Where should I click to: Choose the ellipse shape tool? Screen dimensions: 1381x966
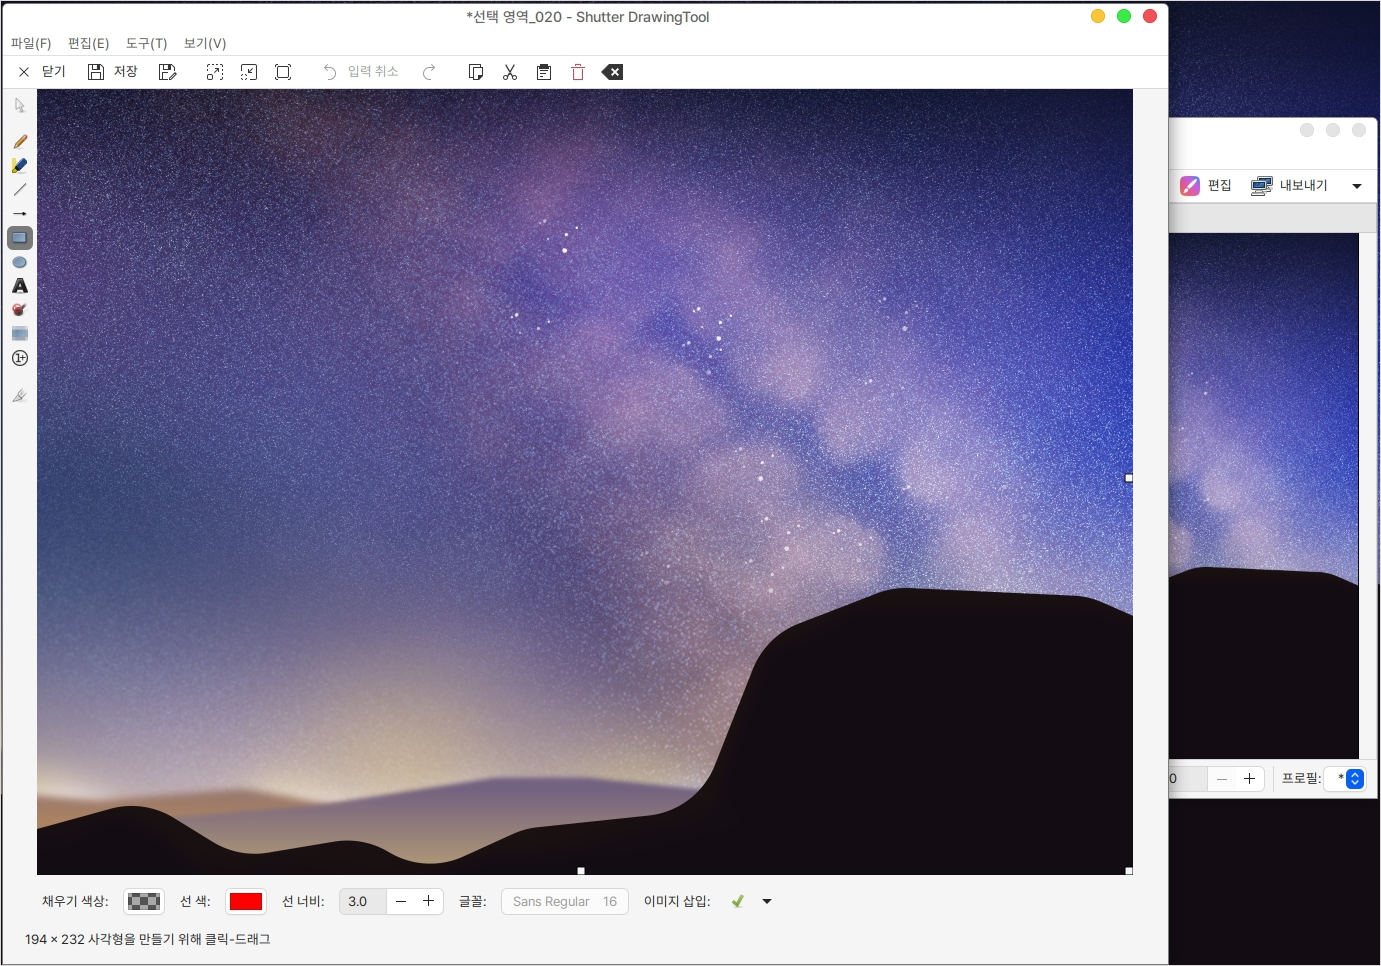tap(20, 262)
